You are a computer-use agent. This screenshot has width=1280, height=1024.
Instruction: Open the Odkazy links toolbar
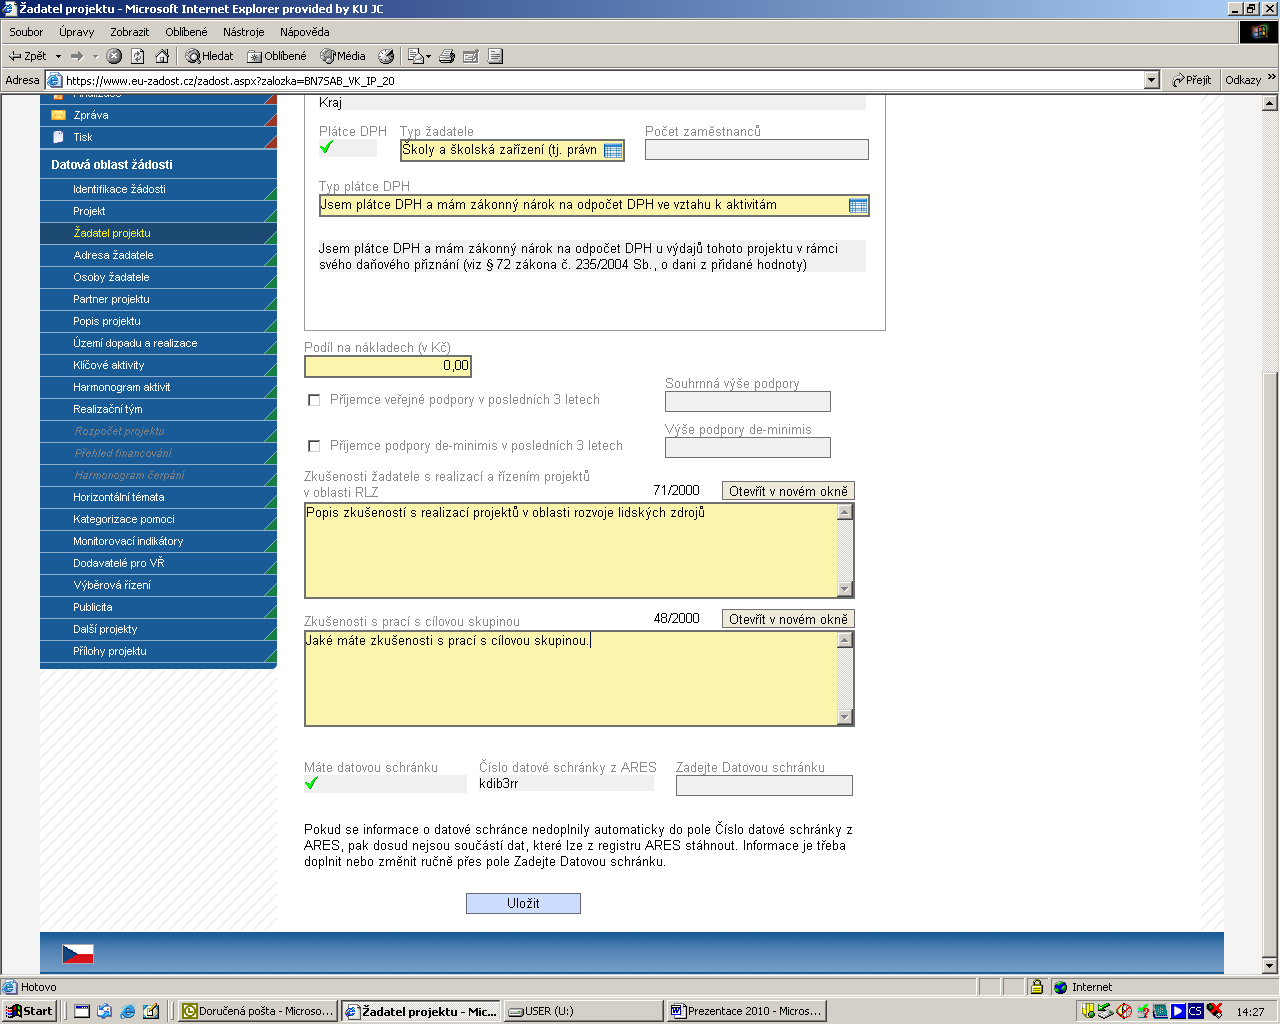click(1243, 80)
